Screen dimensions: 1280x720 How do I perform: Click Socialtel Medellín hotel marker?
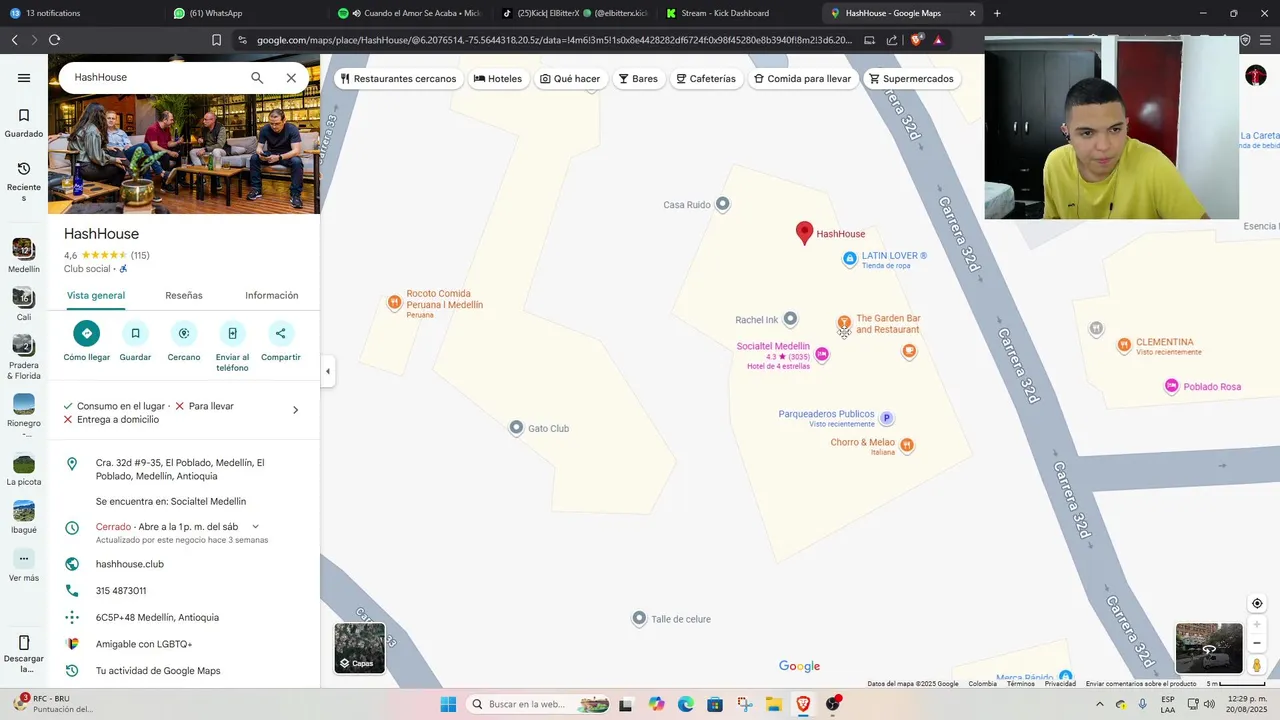(x=822, y=354)
